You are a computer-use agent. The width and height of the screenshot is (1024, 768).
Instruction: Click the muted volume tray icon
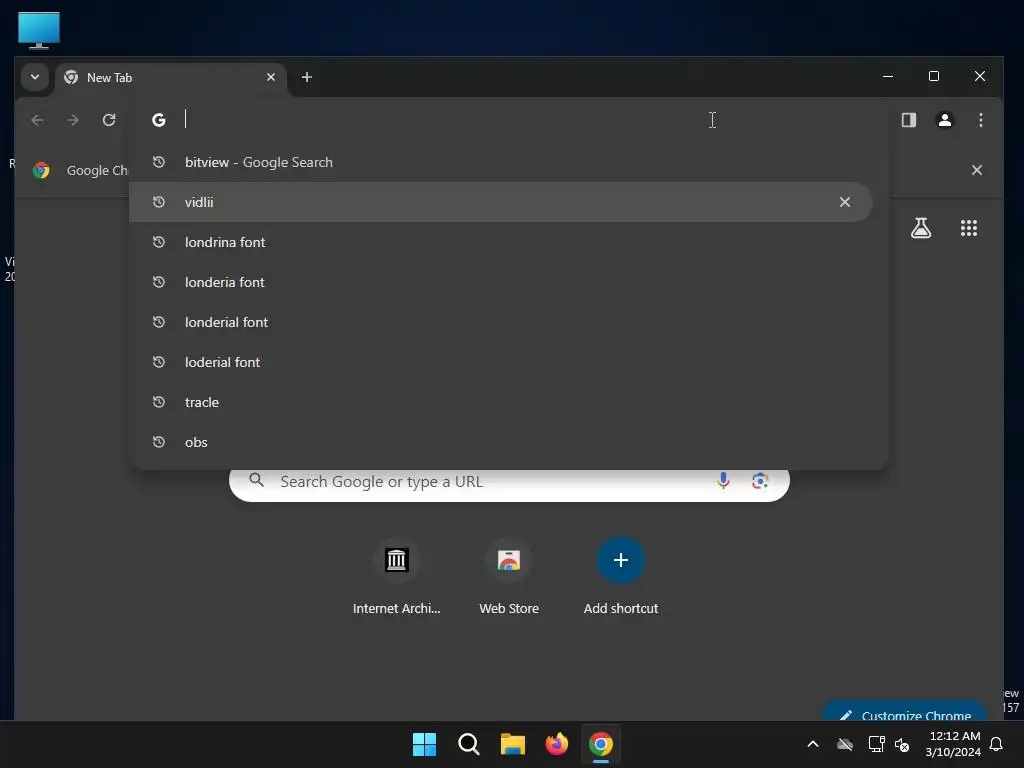902,744
